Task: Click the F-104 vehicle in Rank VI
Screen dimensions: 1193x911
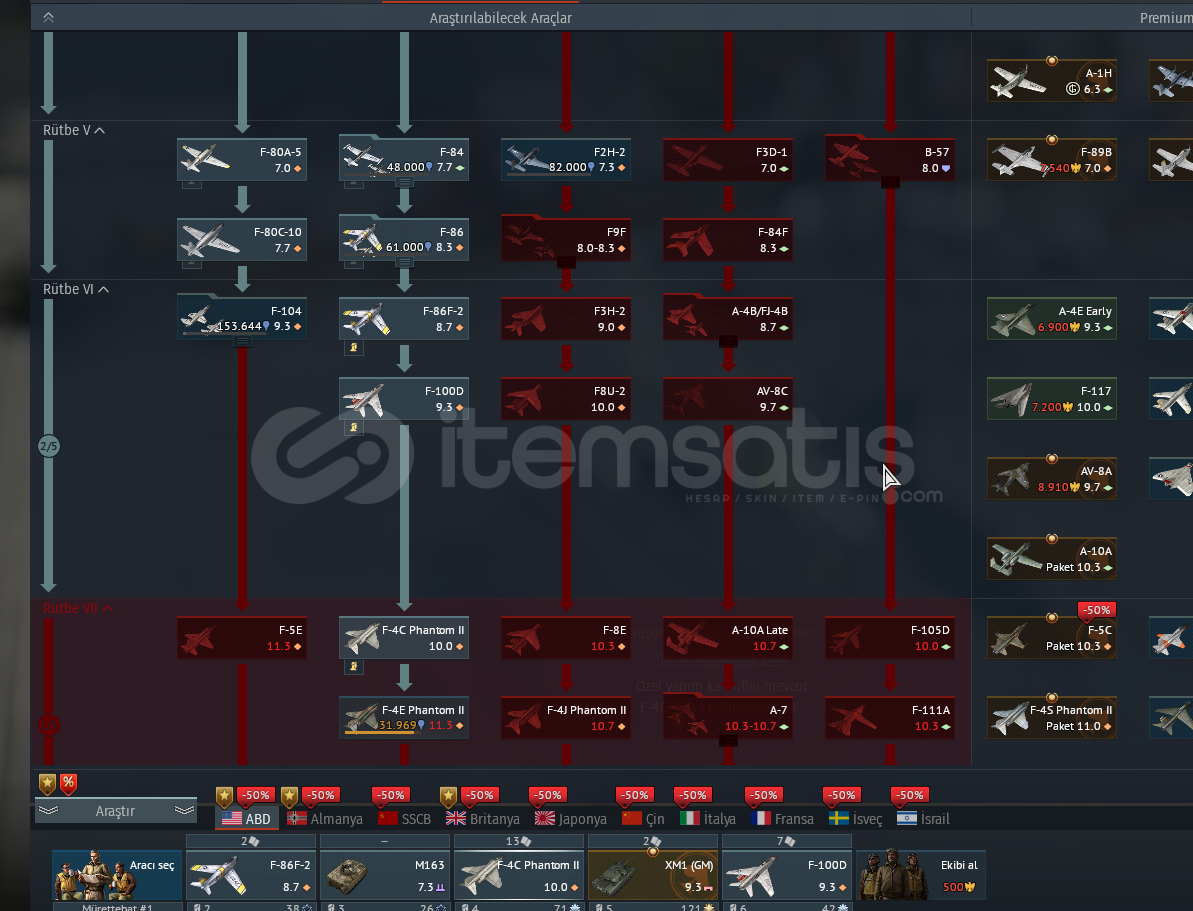Action: 242,319
